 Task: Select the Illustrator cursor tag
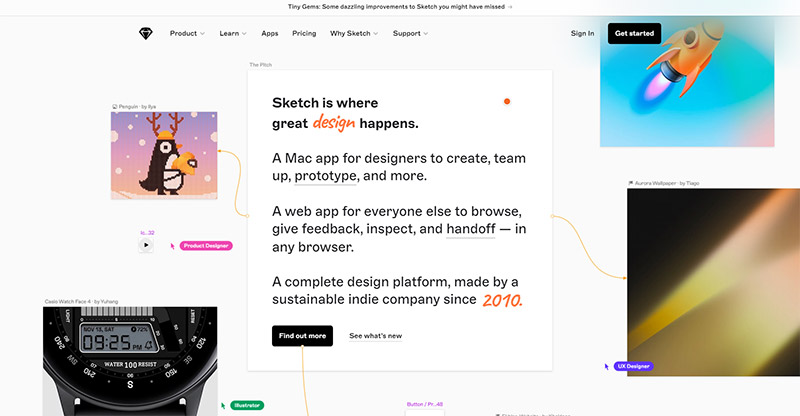(x=247, y=405)
